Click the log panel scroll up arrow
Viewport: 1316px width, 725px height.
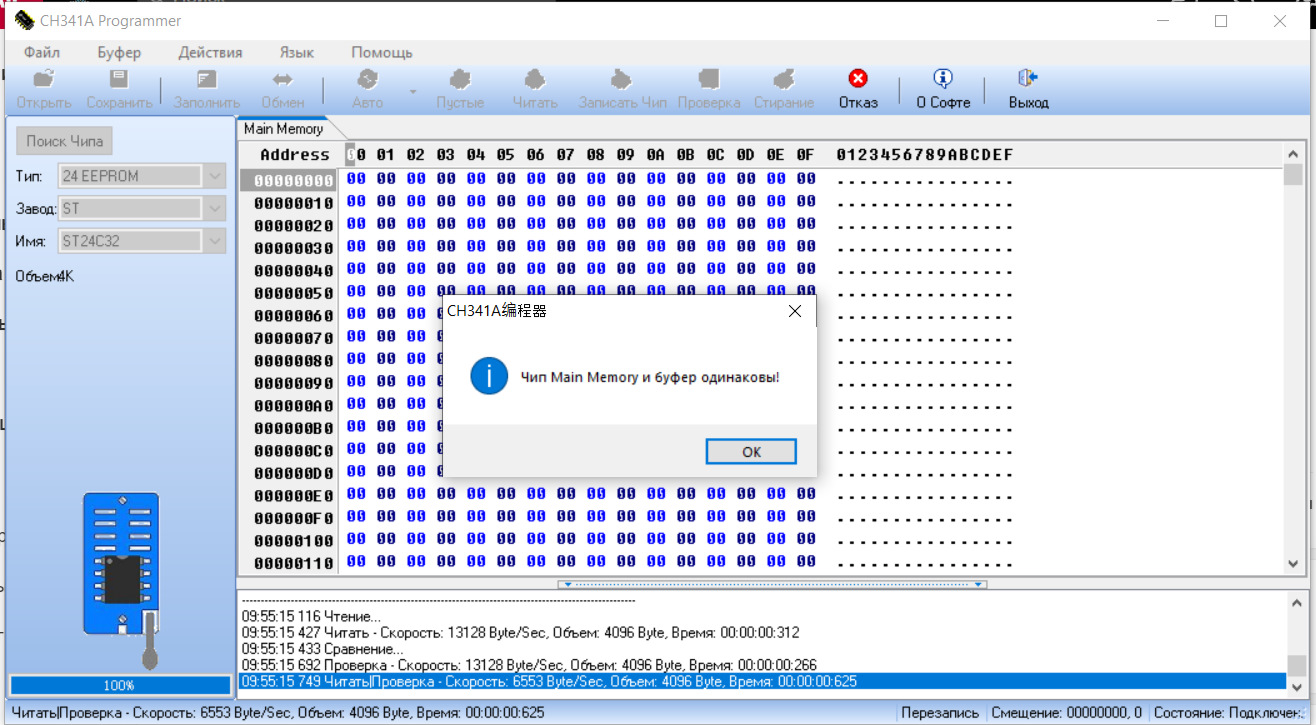click(x=1296, y=603)
